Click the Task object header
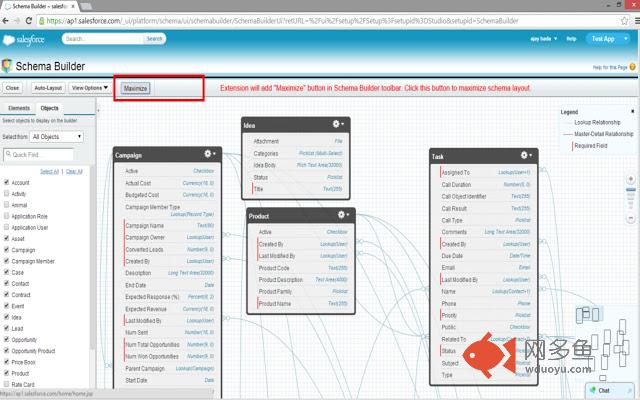640x400 pixels. (484, 156)
